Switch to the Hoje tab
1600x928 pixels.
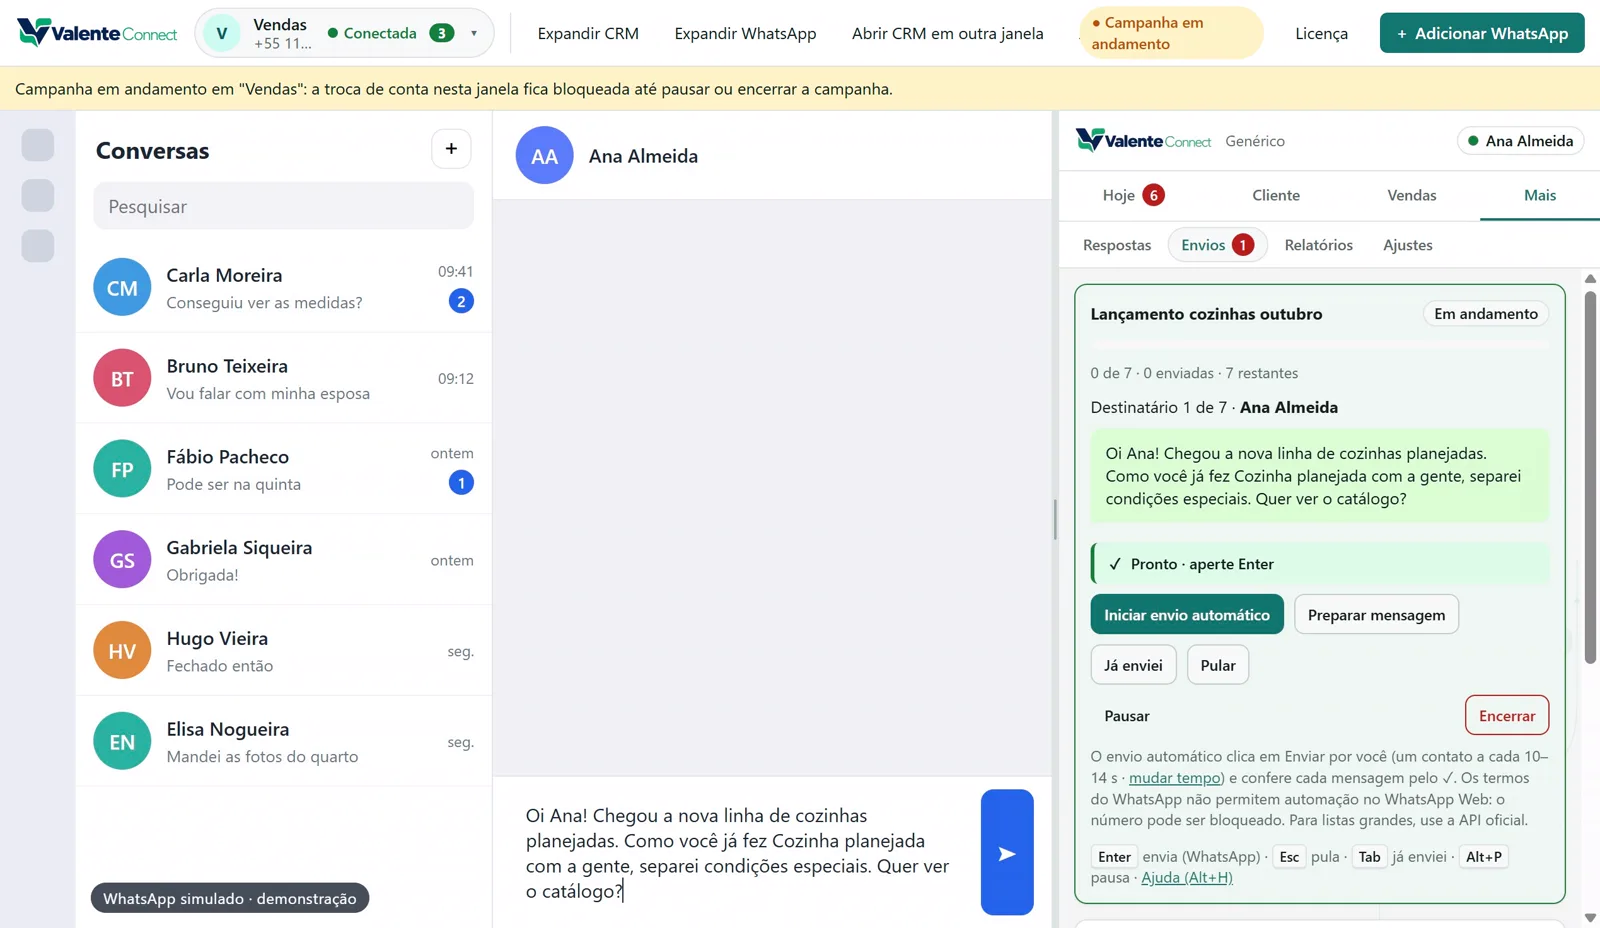(1133, 195)
